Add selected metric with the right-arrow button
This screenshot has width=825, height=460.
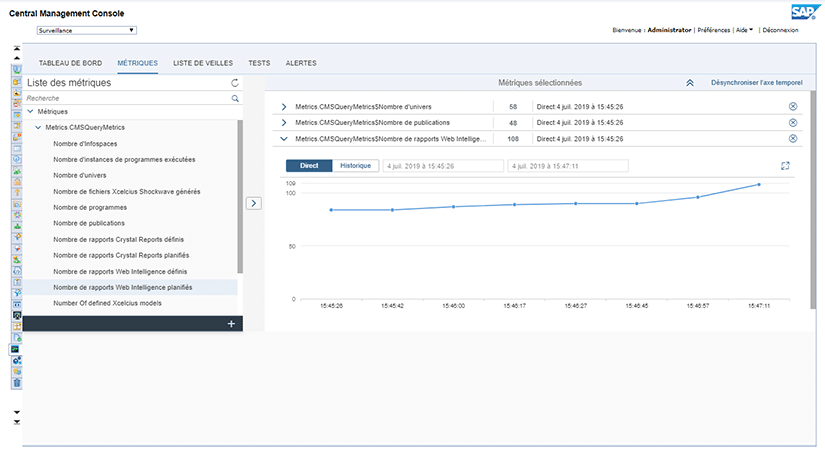pos(254,203)
